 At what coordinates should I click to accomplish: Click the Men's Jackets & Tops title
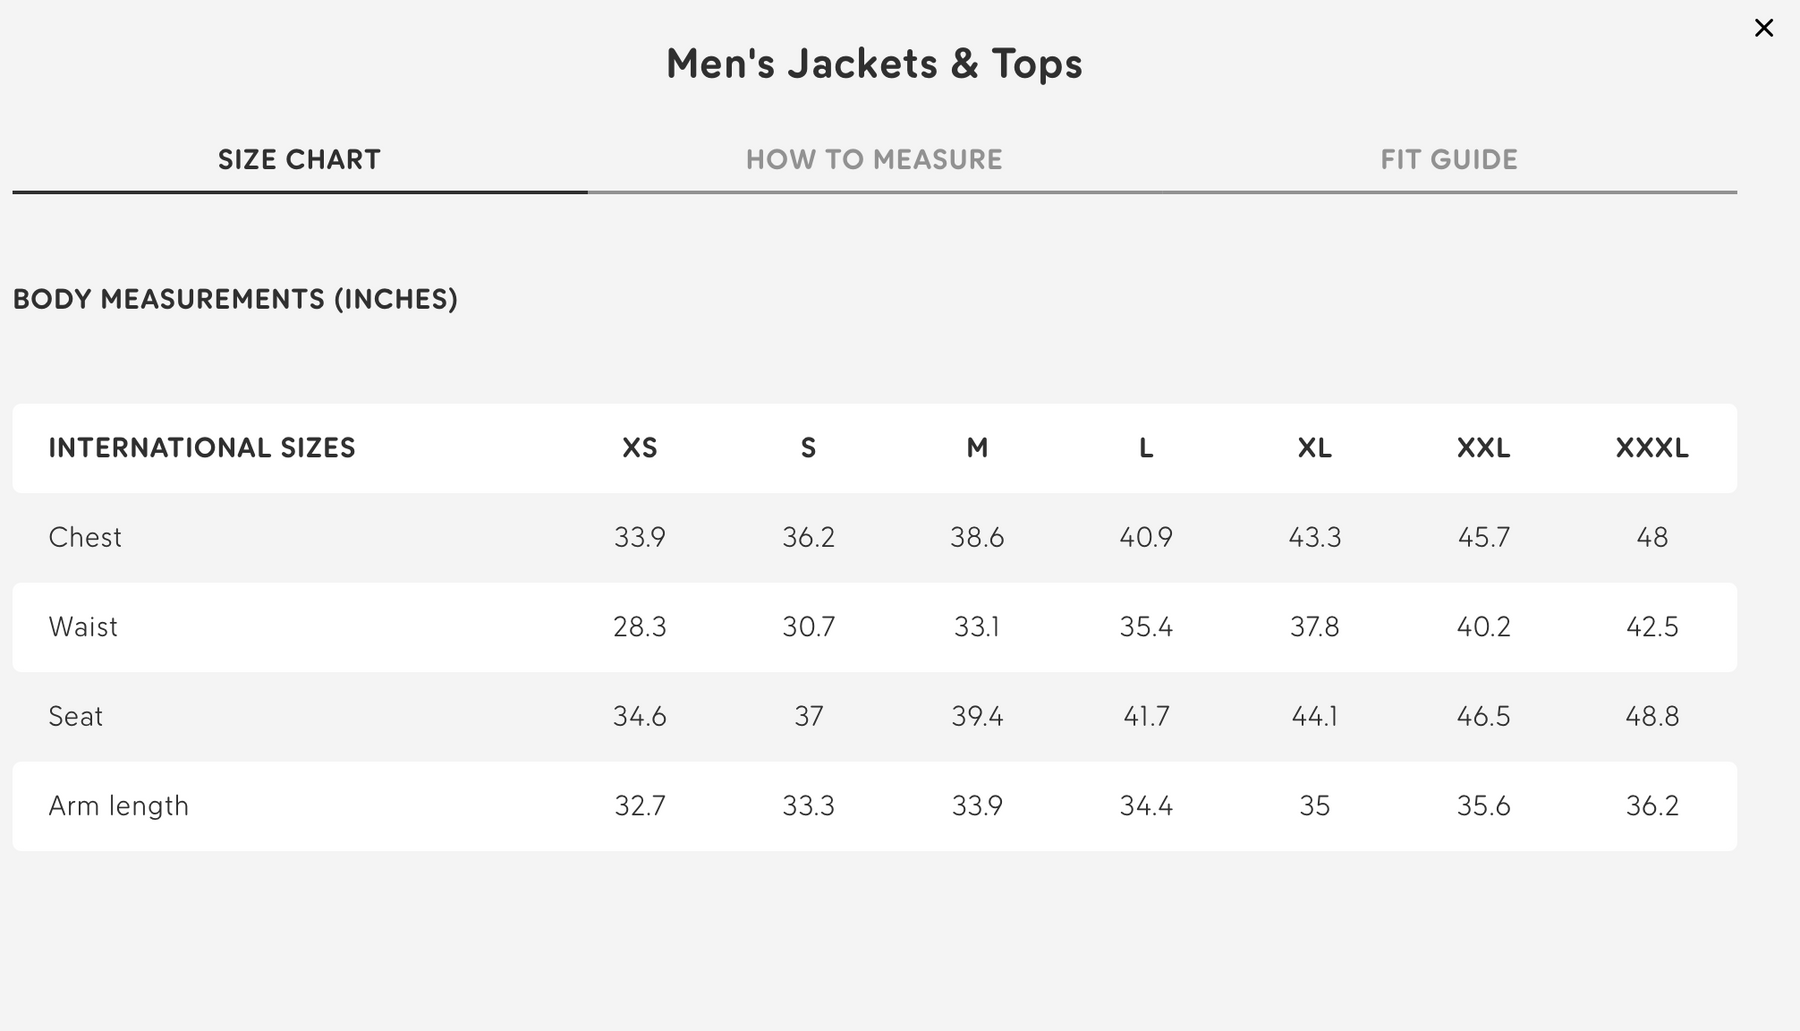tap(874, 64)
